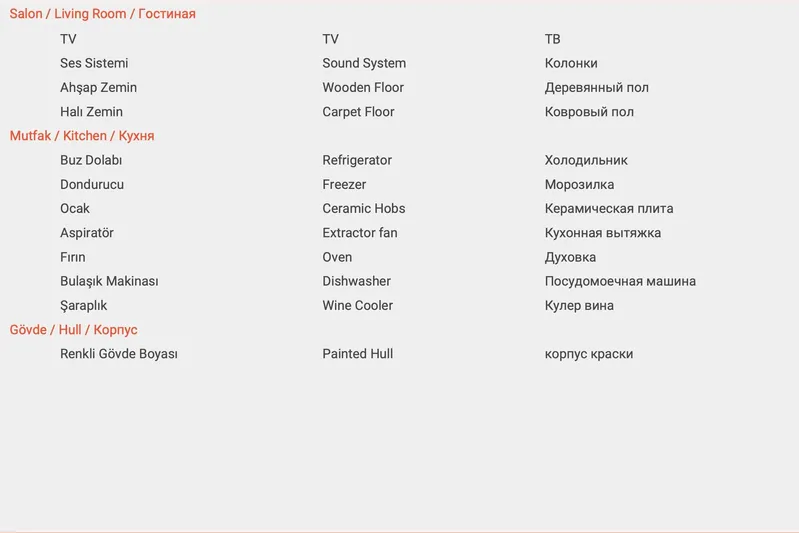Click the Painted Hull label

[357, 354]
